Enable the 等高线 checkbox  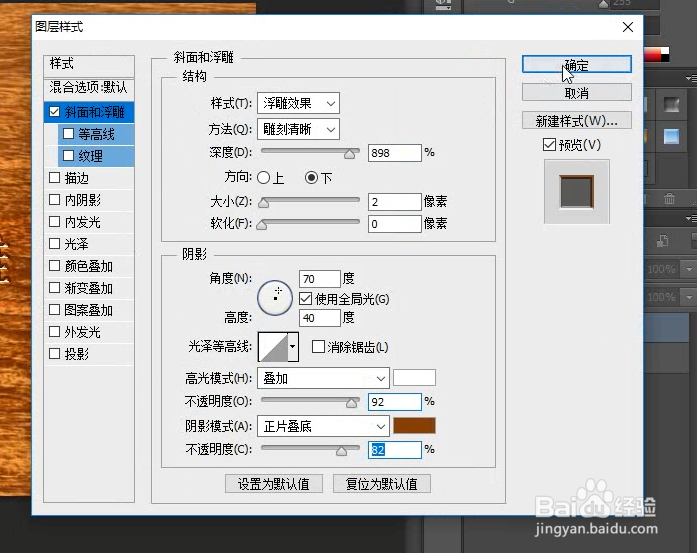point(68,134)
